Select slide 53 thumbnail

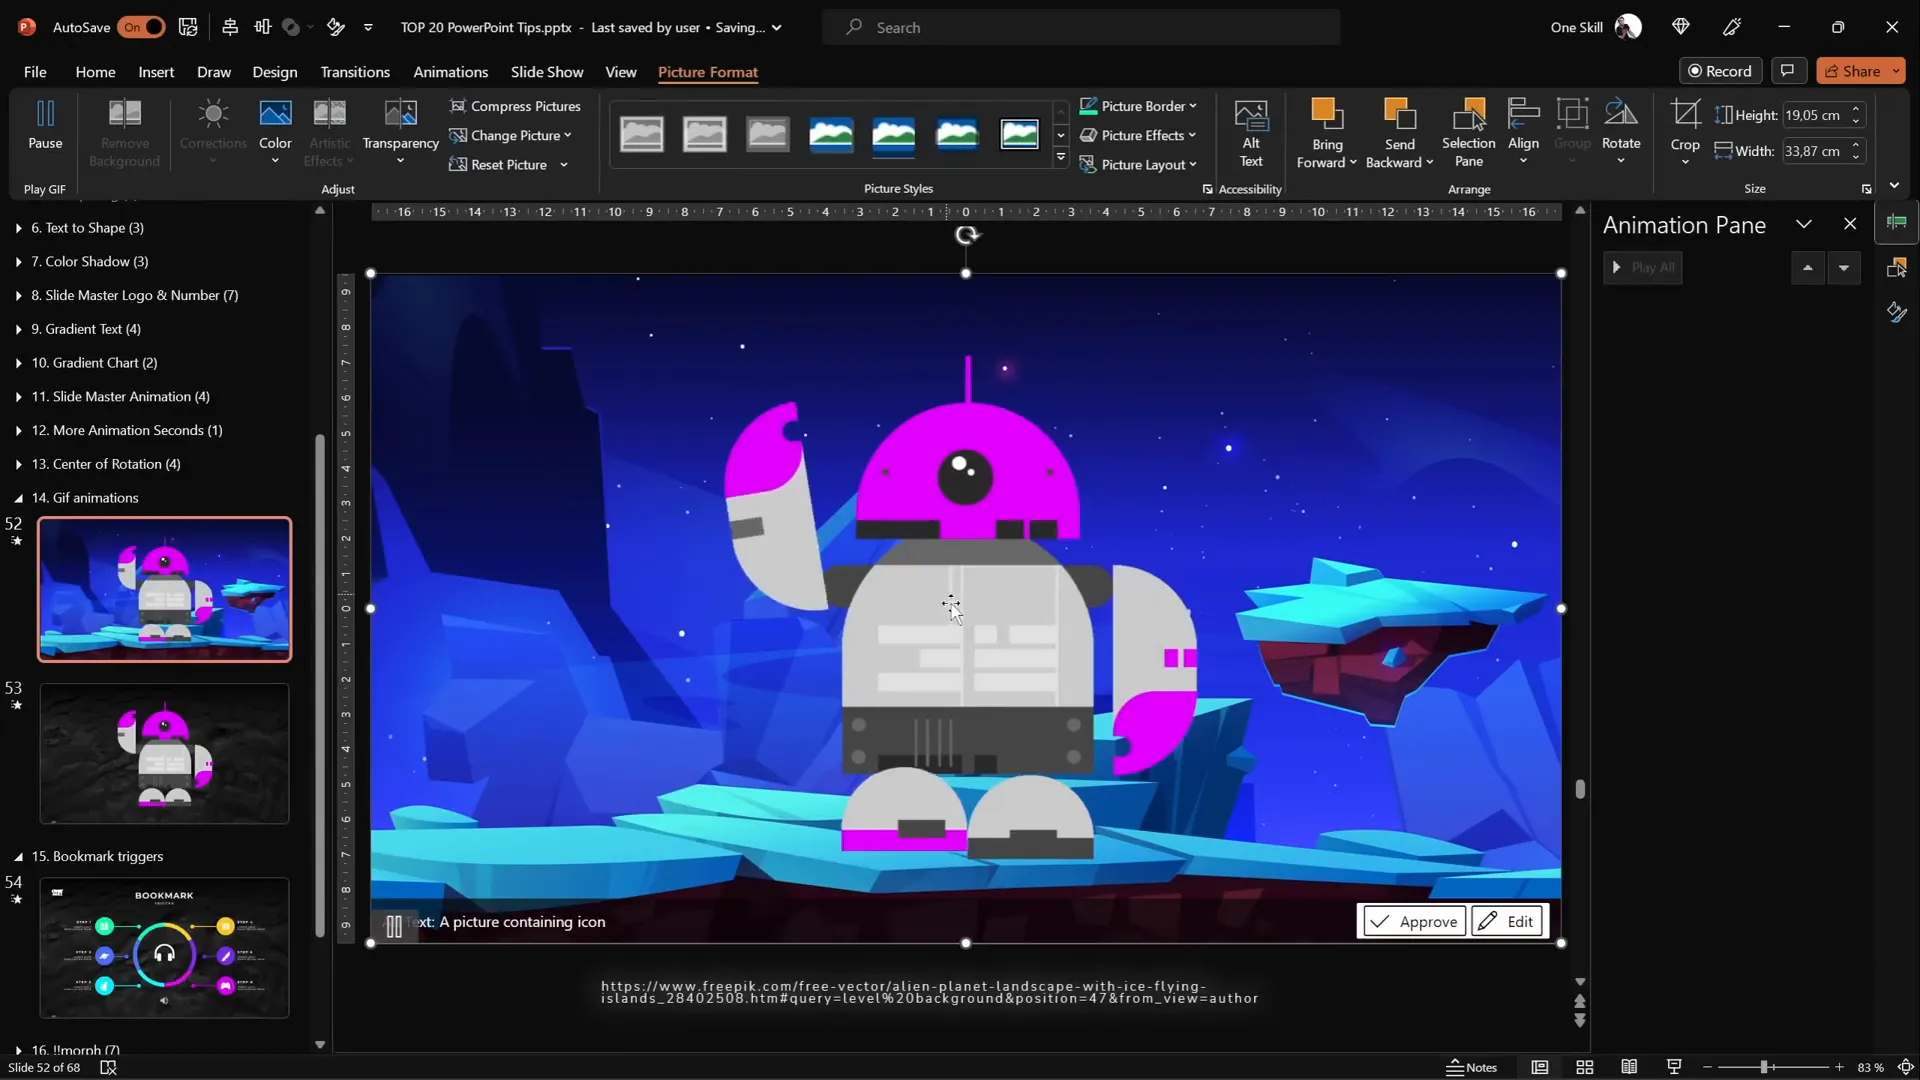[165, 754]
